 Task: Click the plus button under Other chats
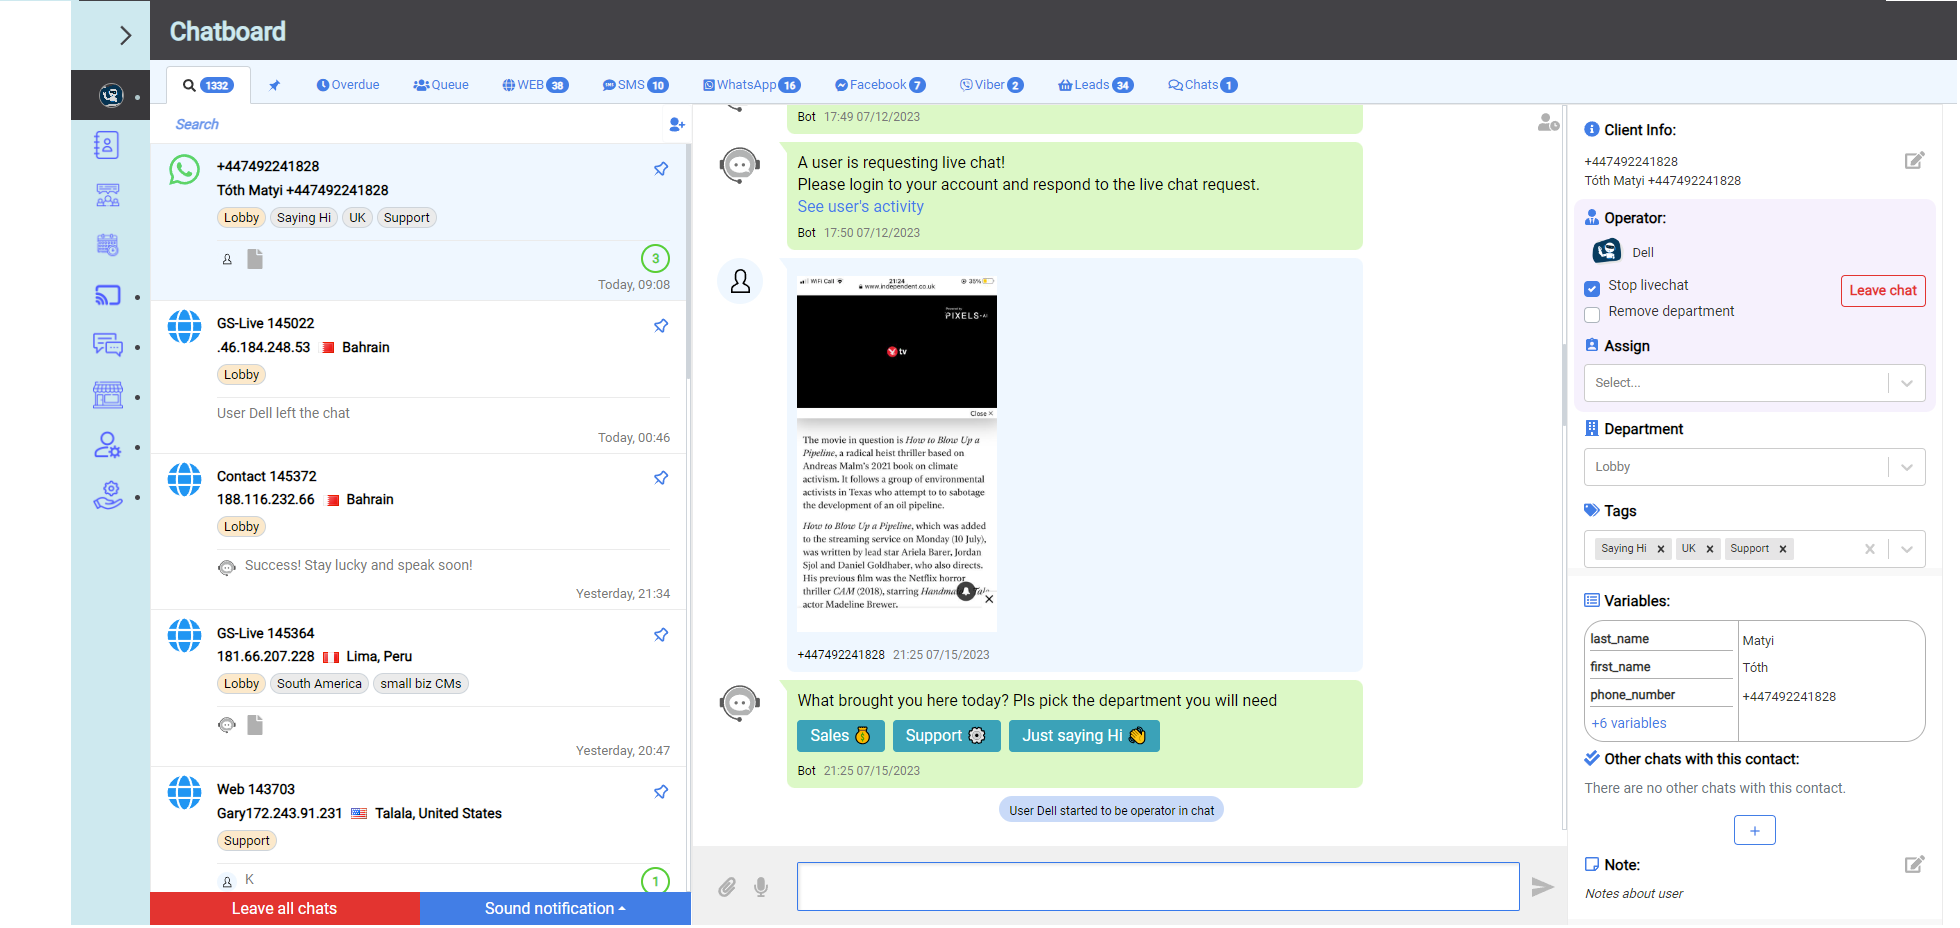(x=1754, y=830)
